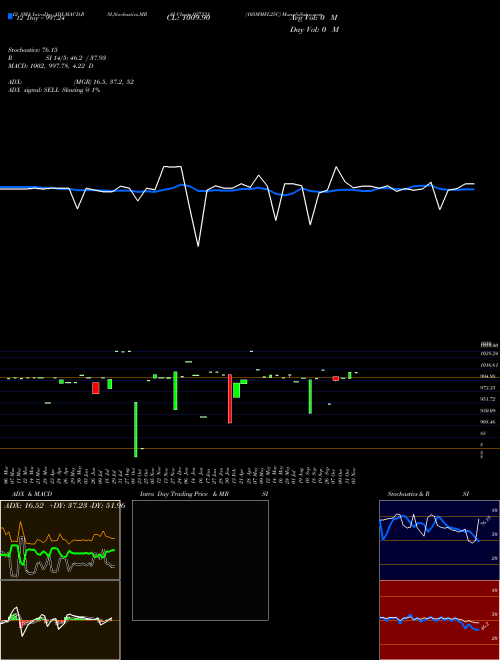
Task: Select the 'Avg Vol: 0 M' text
Action: click(x=314, y=18)
